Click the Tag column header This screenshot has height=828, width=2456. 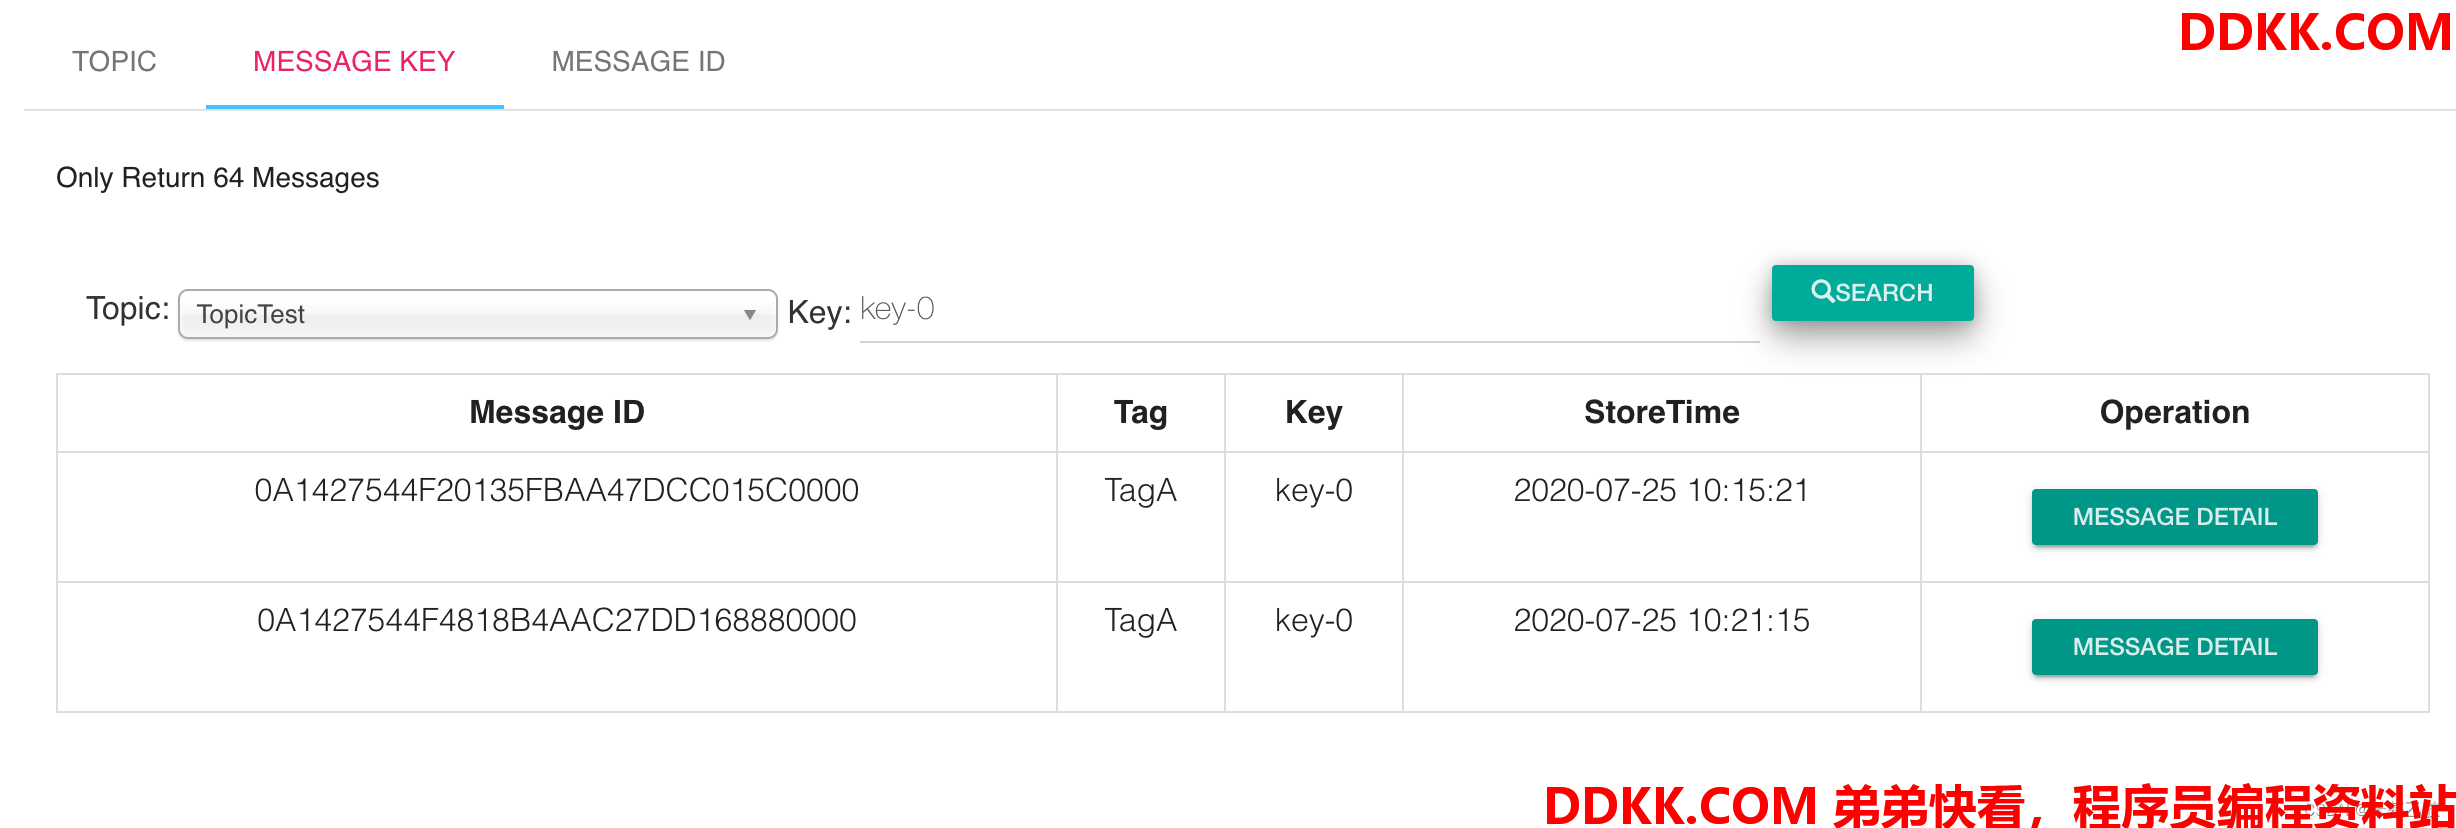point(1140,412)
